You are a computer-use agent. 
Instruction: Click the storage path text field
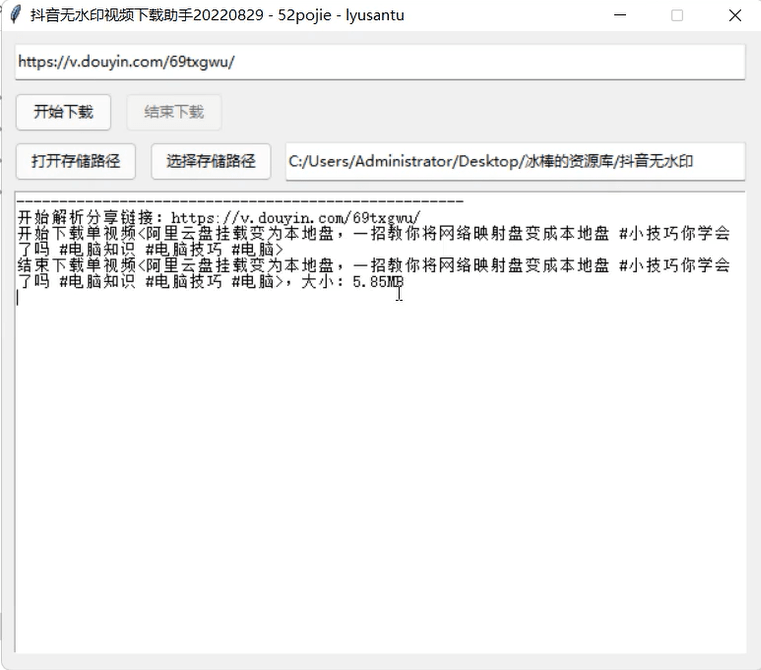(515, 161)
